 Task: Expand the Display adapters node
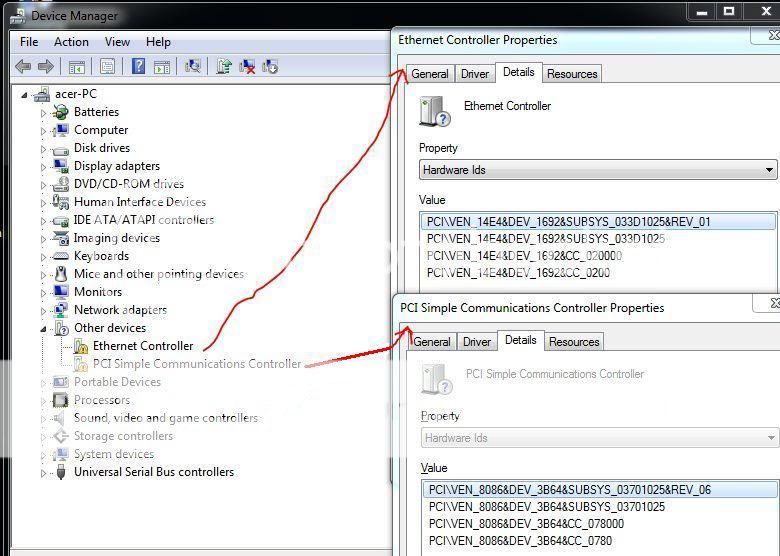(x=43, y=167)
